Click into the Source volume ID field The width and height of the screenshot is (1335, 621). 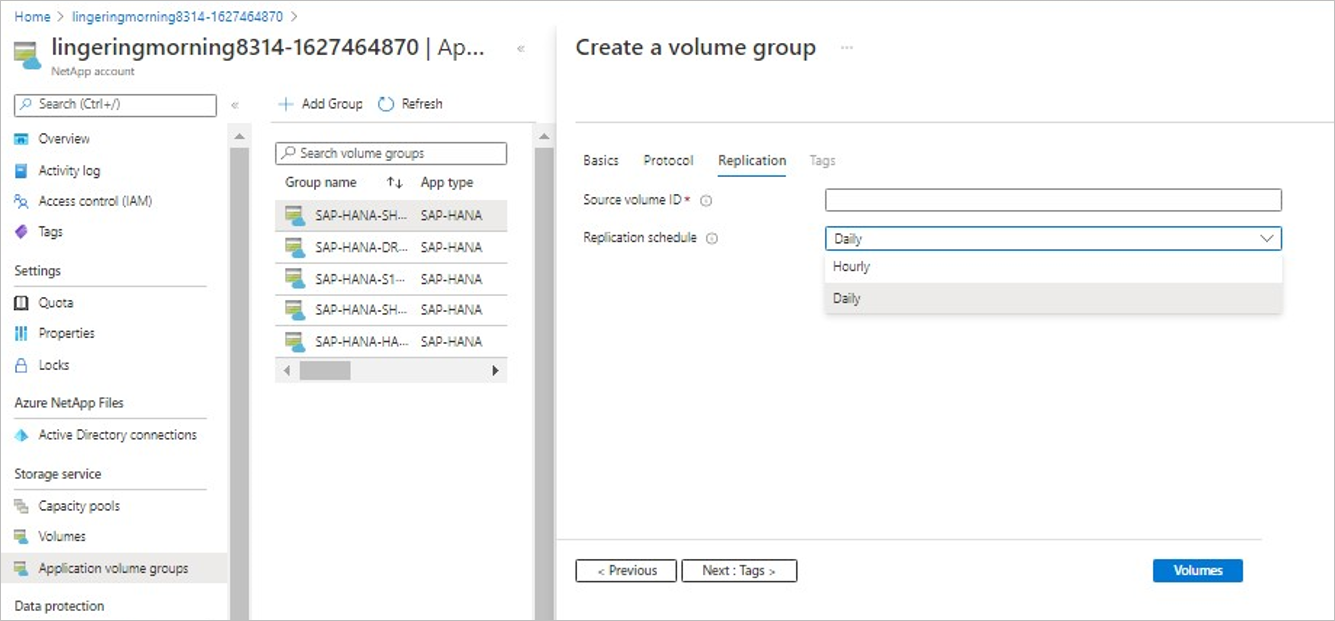click(1053, 200)
